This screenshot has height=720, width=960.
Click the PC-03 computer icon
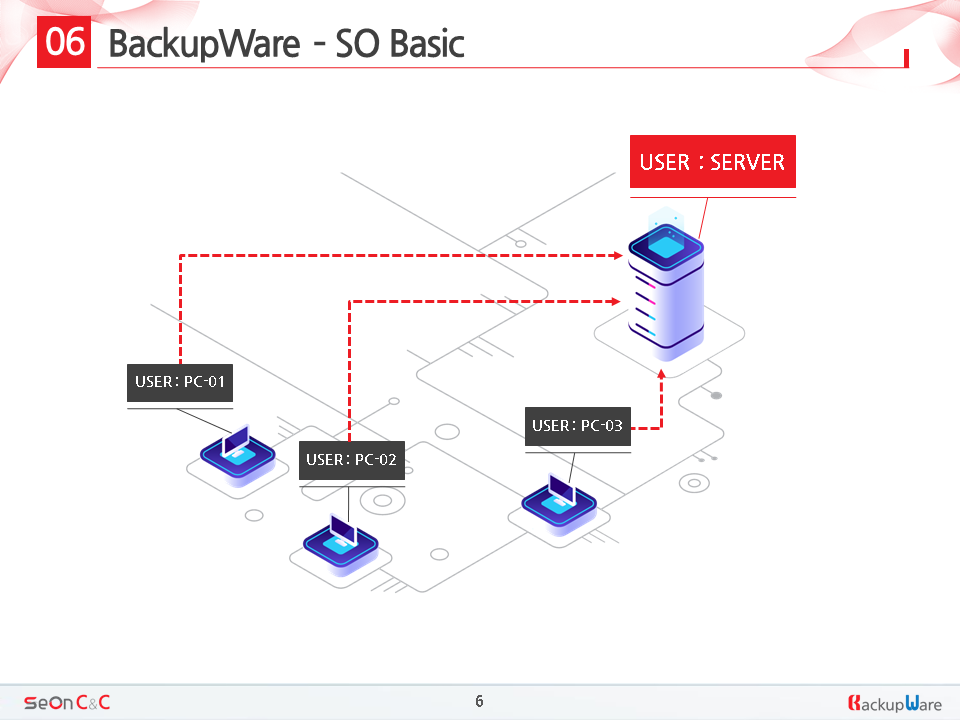pyautogui.click(x=559, y=503)
